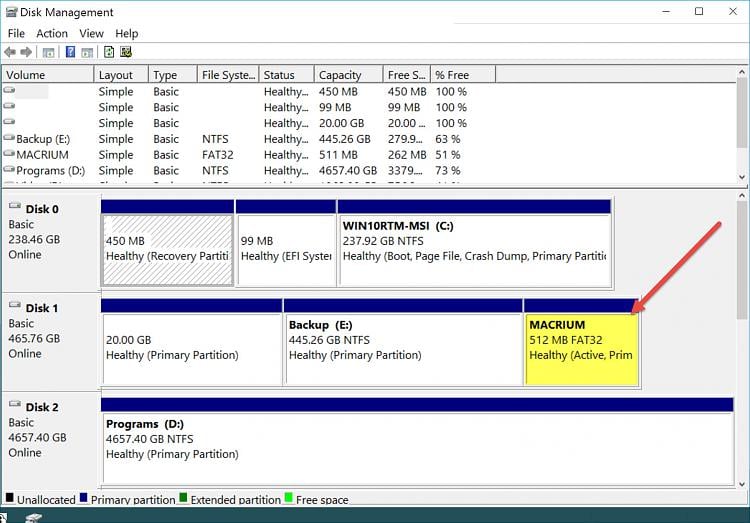Open the Action menu

coord(52,33)
